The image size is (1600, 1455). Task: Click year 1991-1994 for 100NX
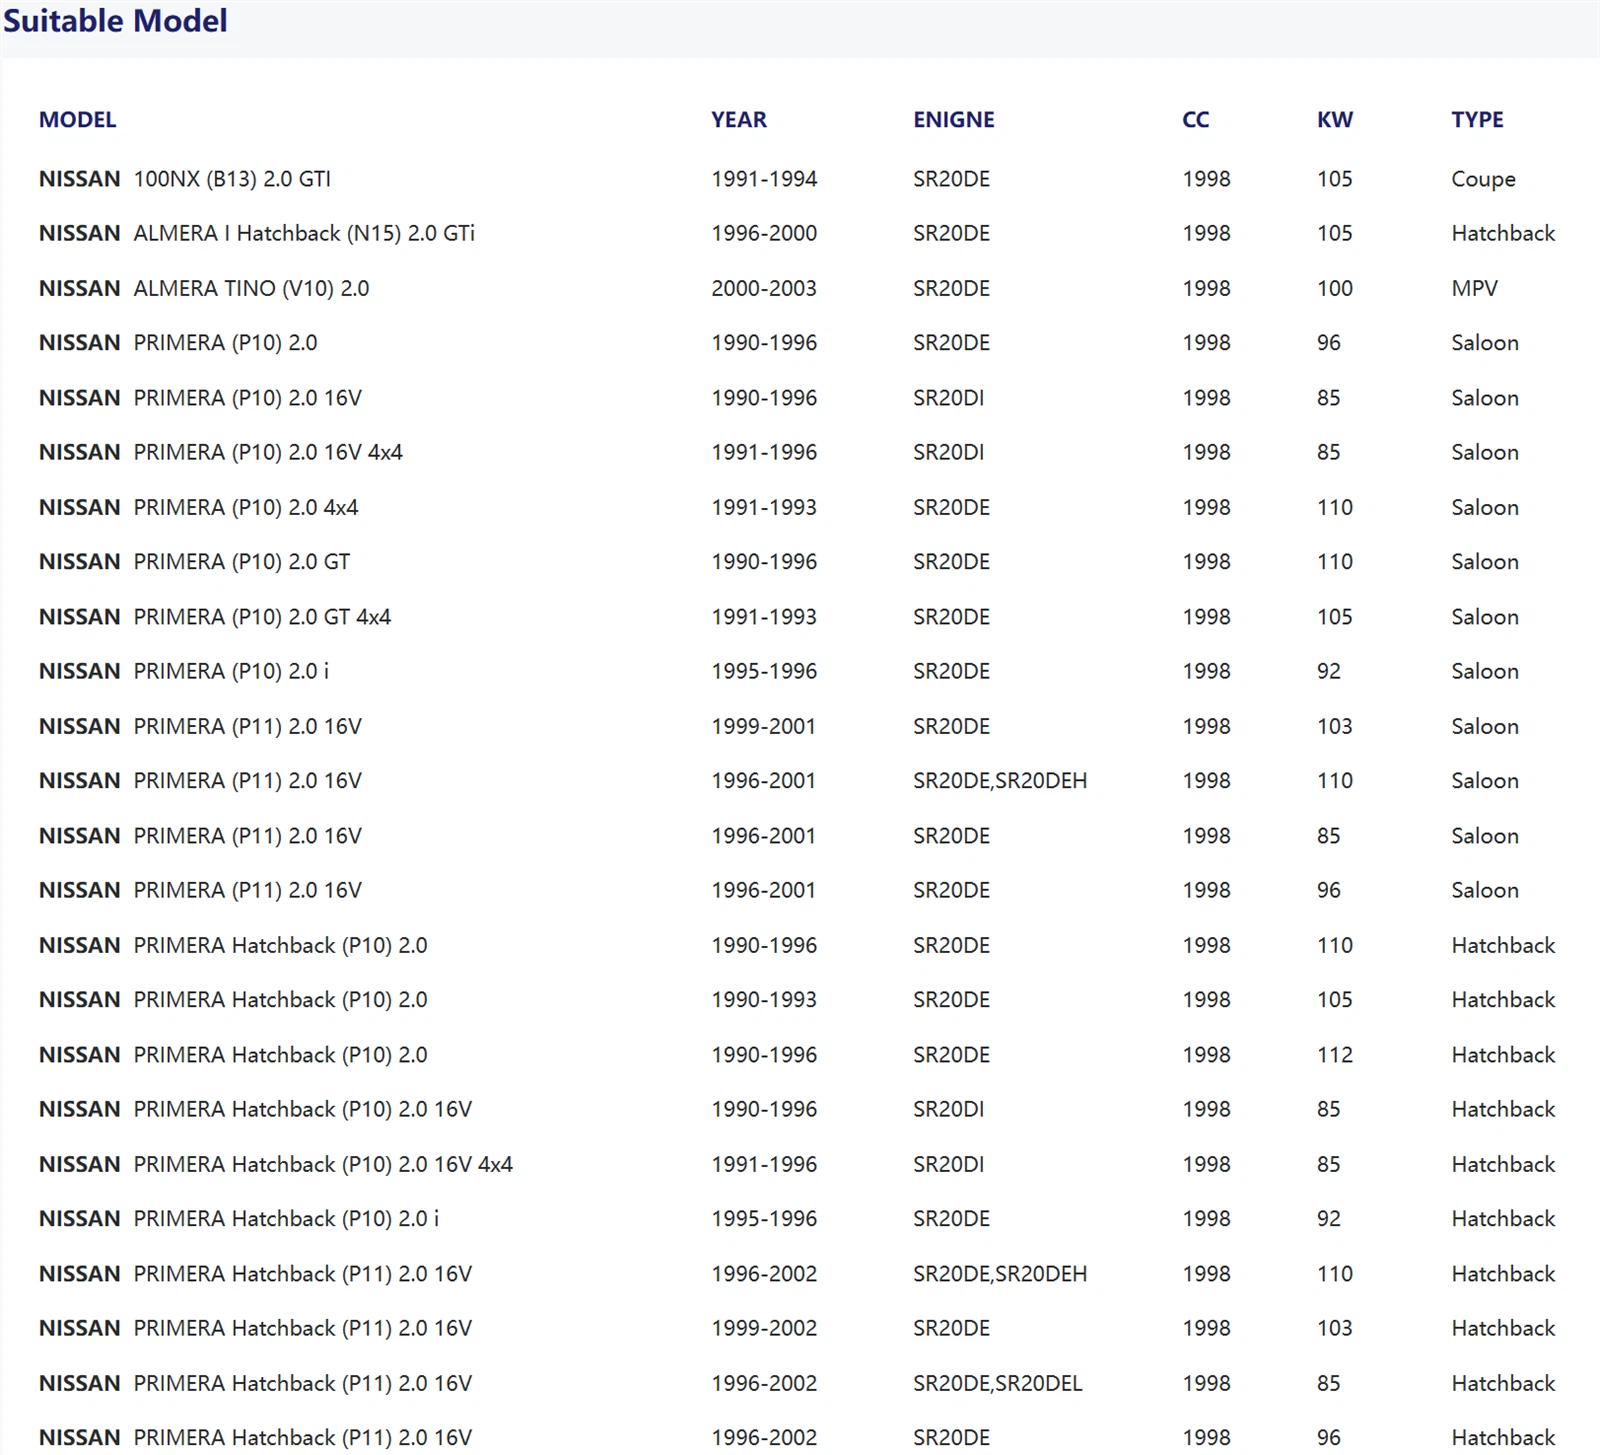(764, 179)
